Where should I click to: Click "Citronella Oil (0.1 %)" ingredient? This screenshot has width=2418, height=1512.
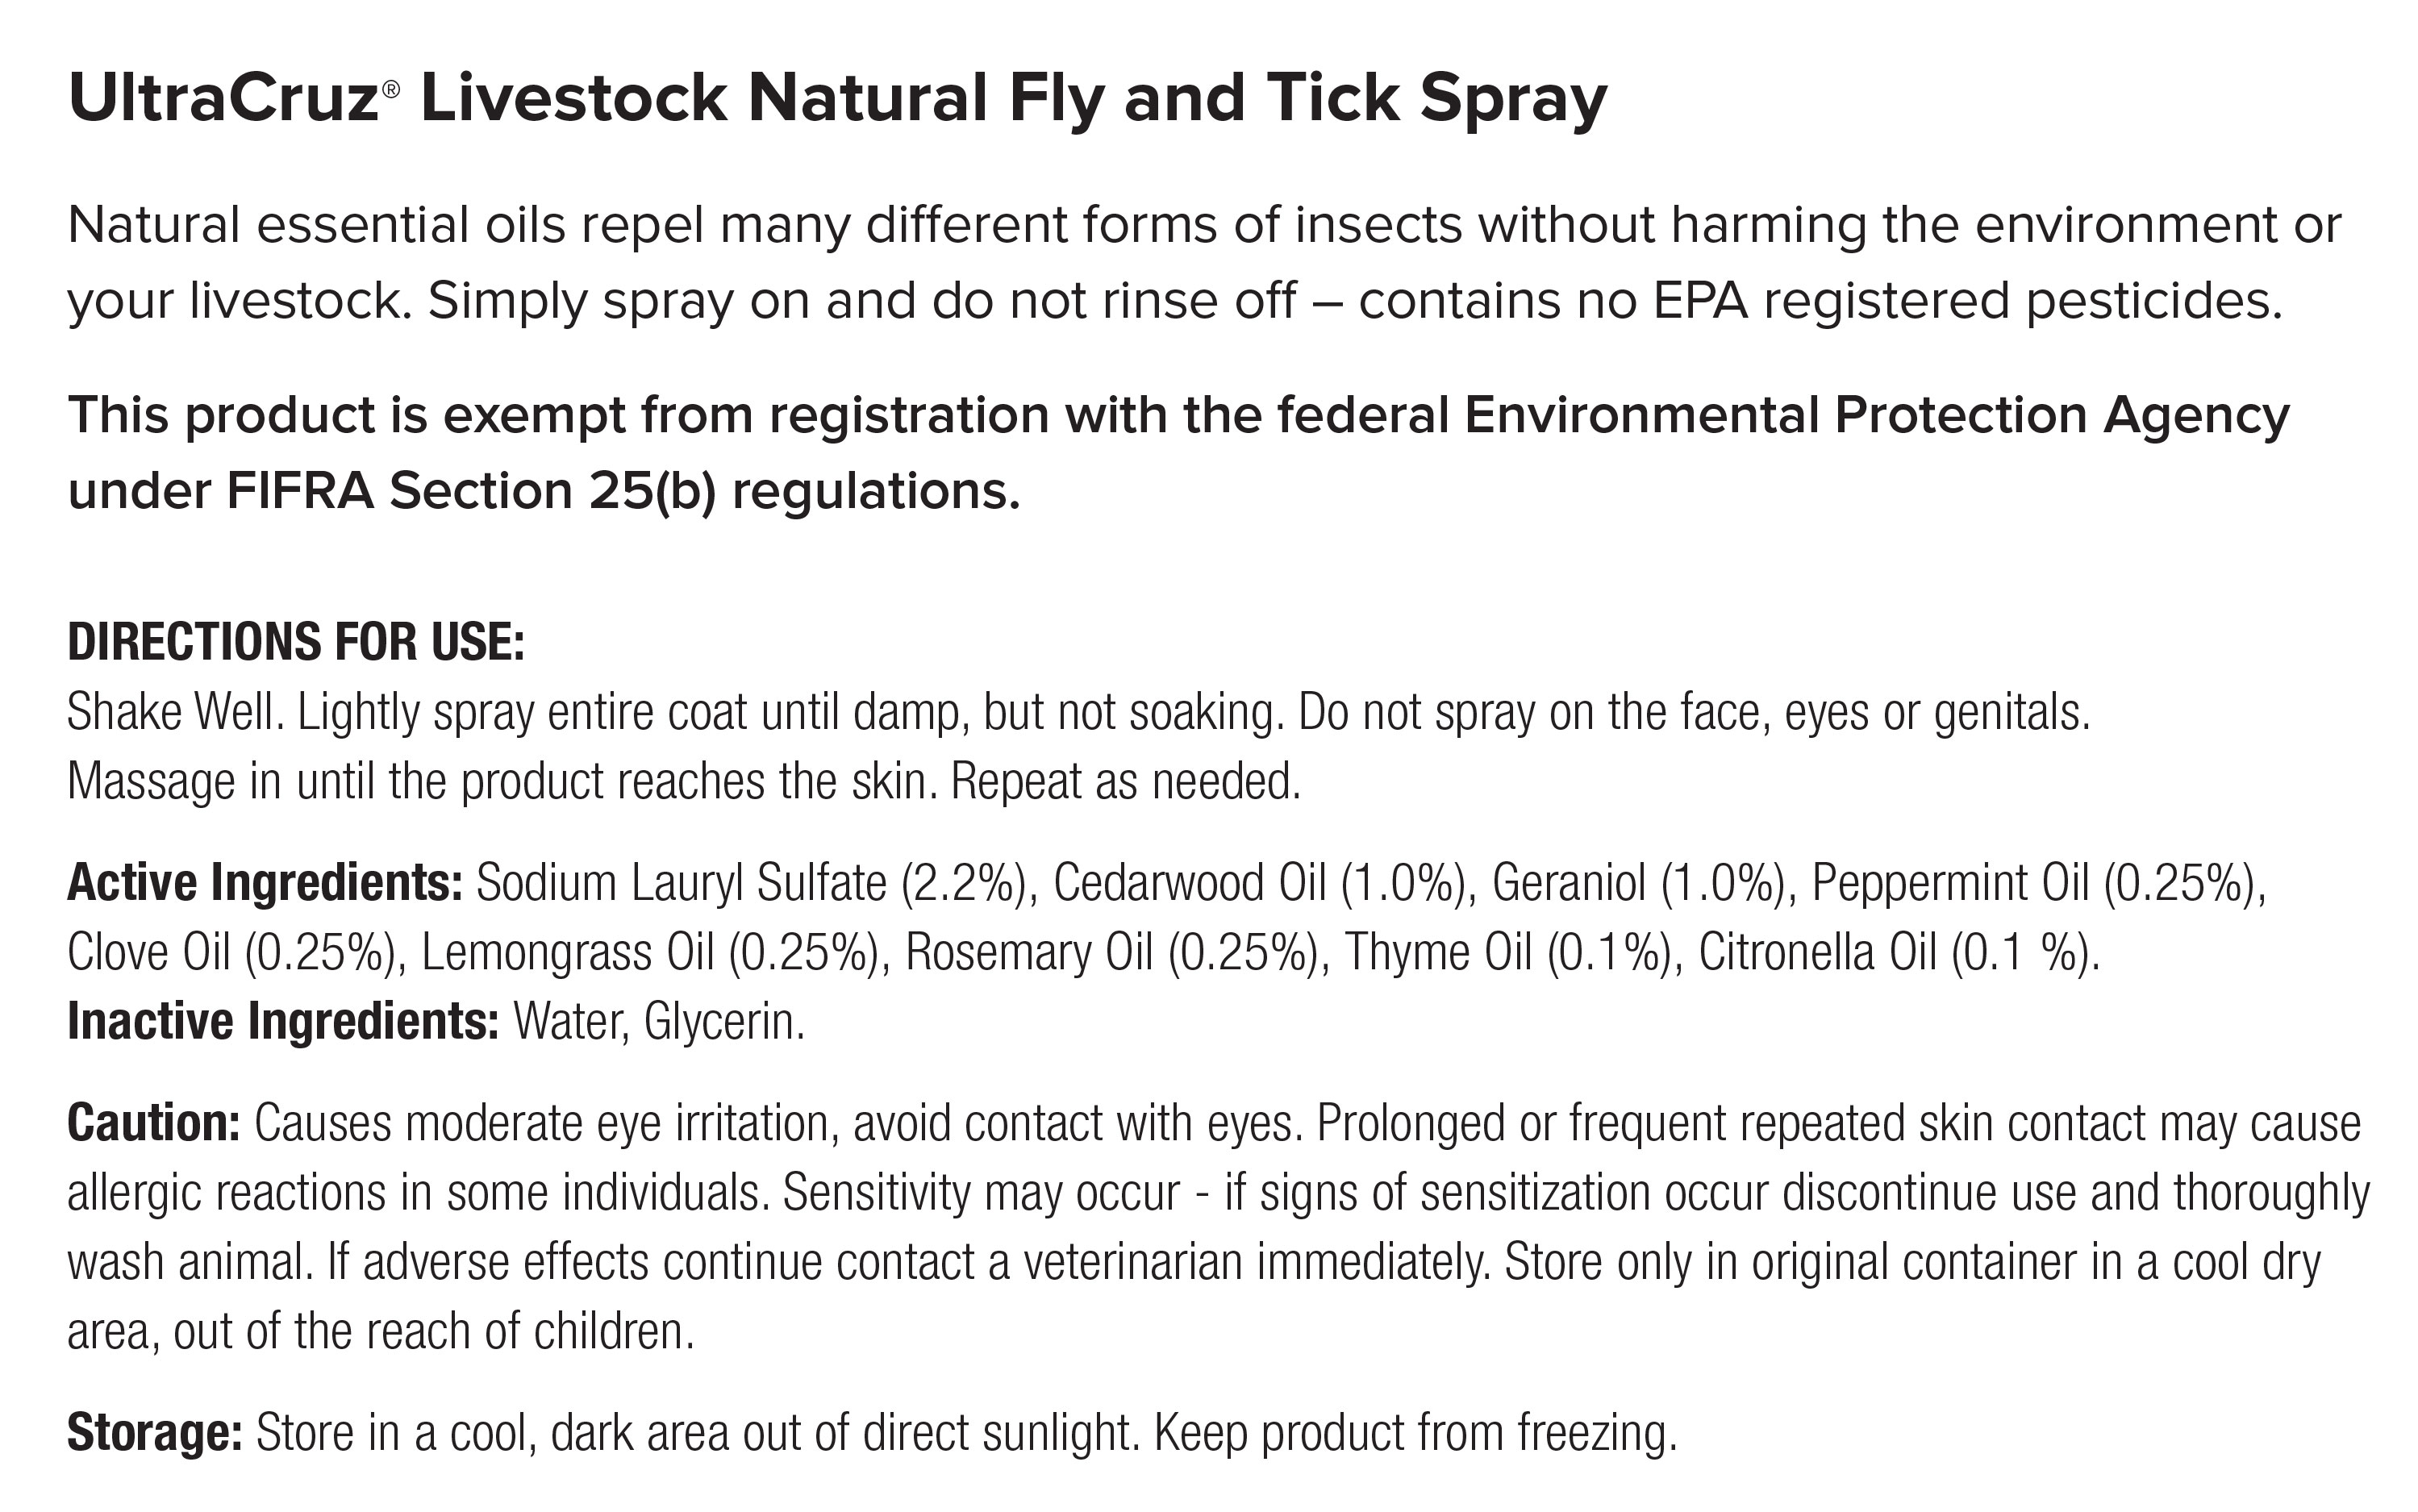(1898, 952)
